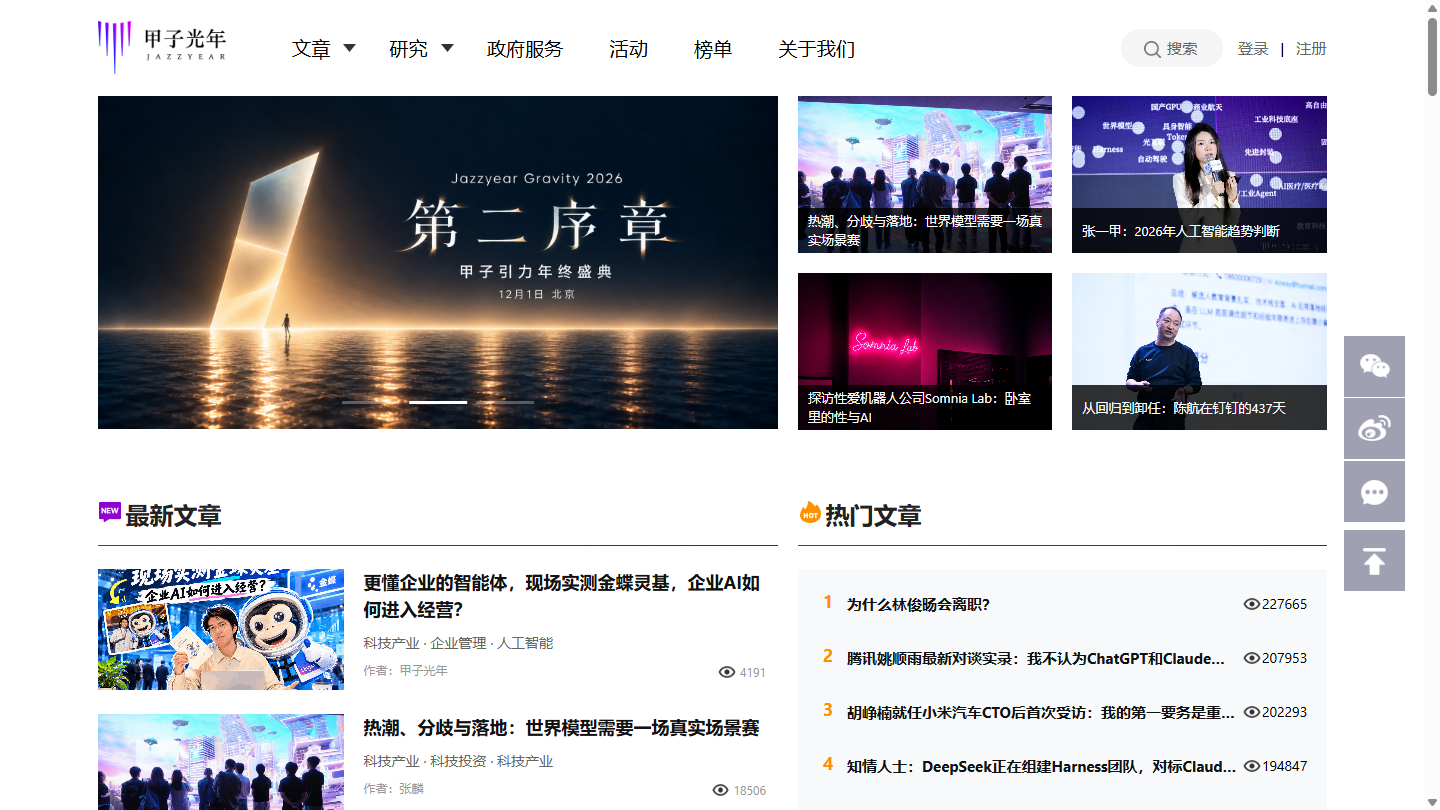Open hot article about DeepSeek Harness团队
Viewport: 1440px width, 810px height.
click(1041, 766)
